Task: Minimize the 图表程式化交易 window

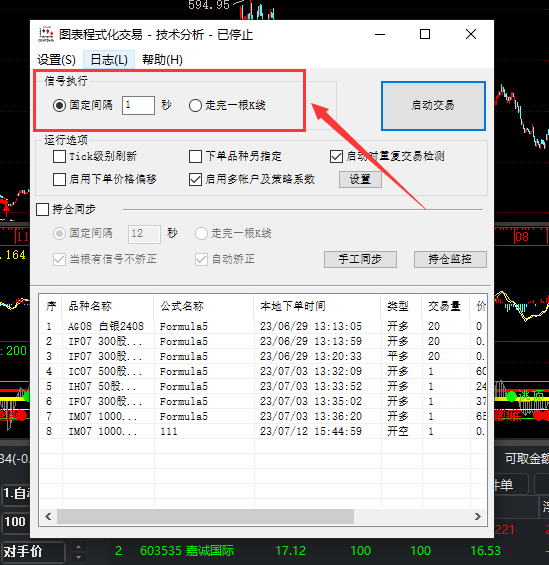Action: coord(380,35)
